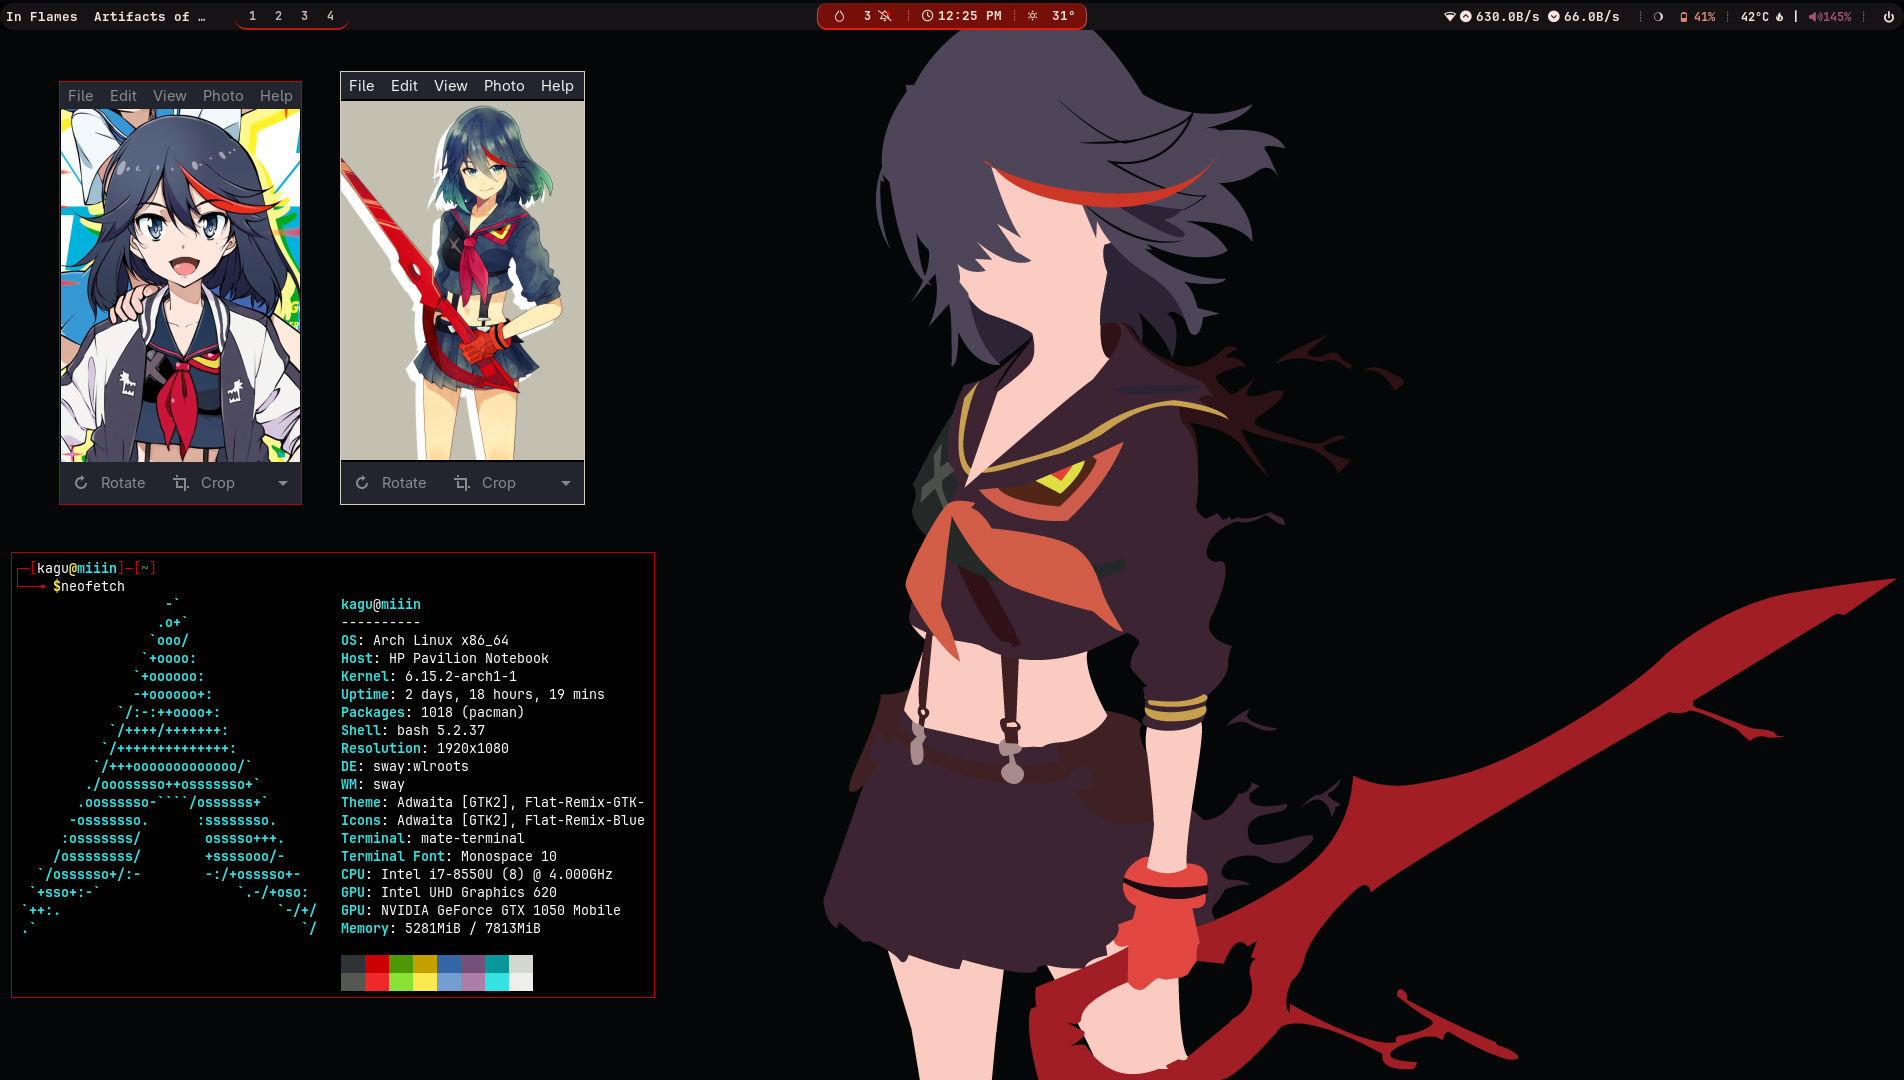Click the 66.0B/s download speed text

(x=1591, y=16)
